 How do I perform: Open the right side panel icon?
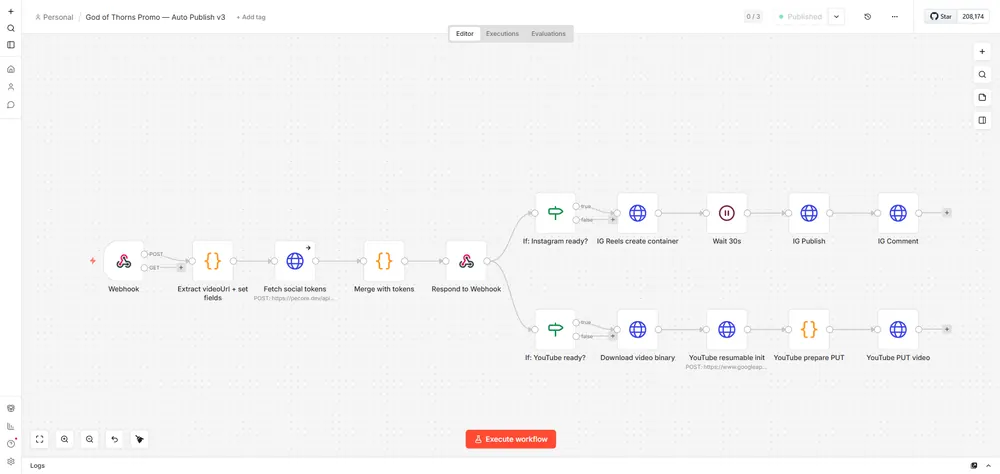coord(982,121)
